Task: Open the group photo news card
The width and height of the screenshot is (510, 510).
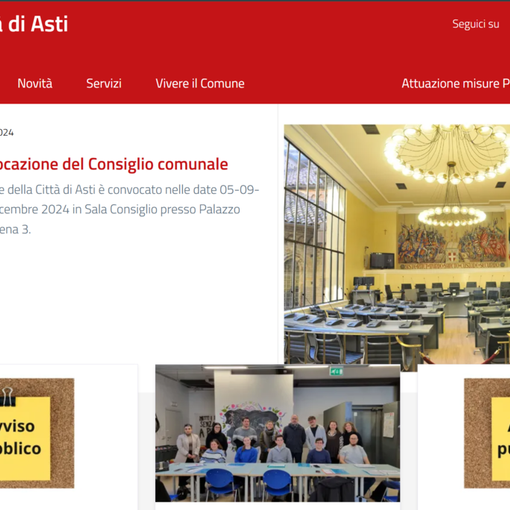Action: click(x=278, y=433)
